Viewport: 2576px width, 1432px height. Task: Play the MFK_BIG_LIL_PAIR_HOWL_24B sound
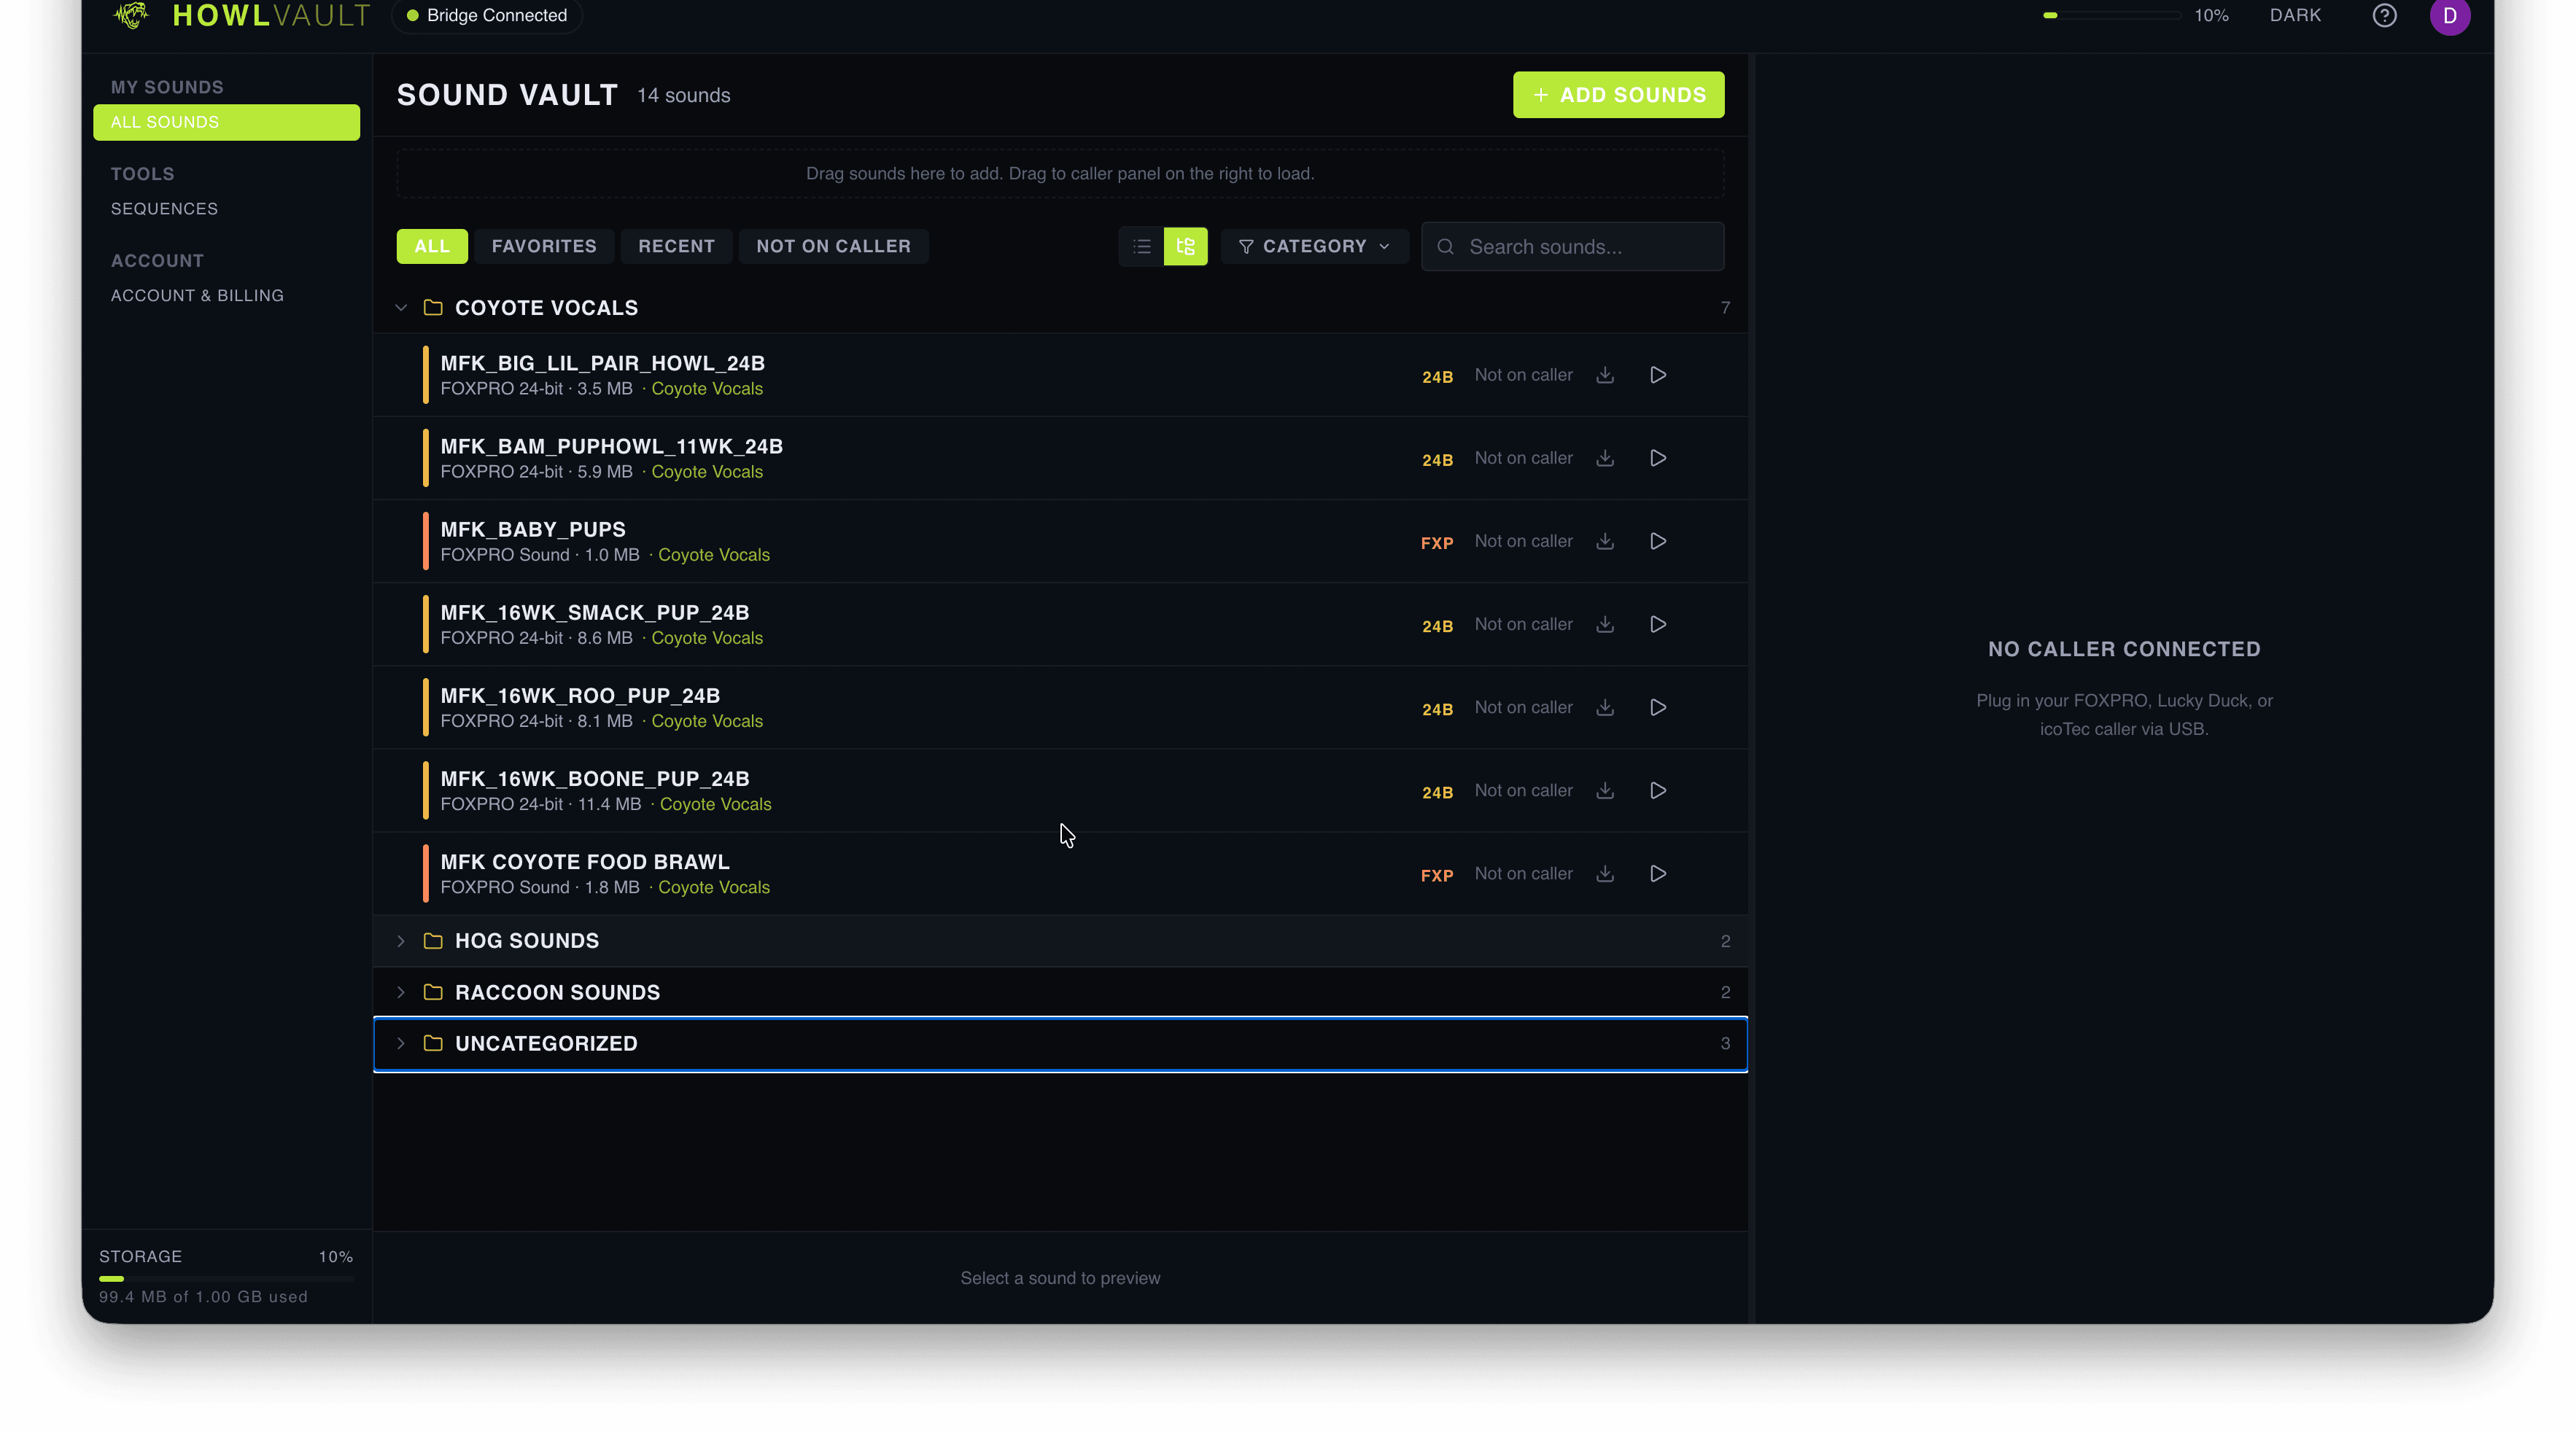tap(1658, 375)
